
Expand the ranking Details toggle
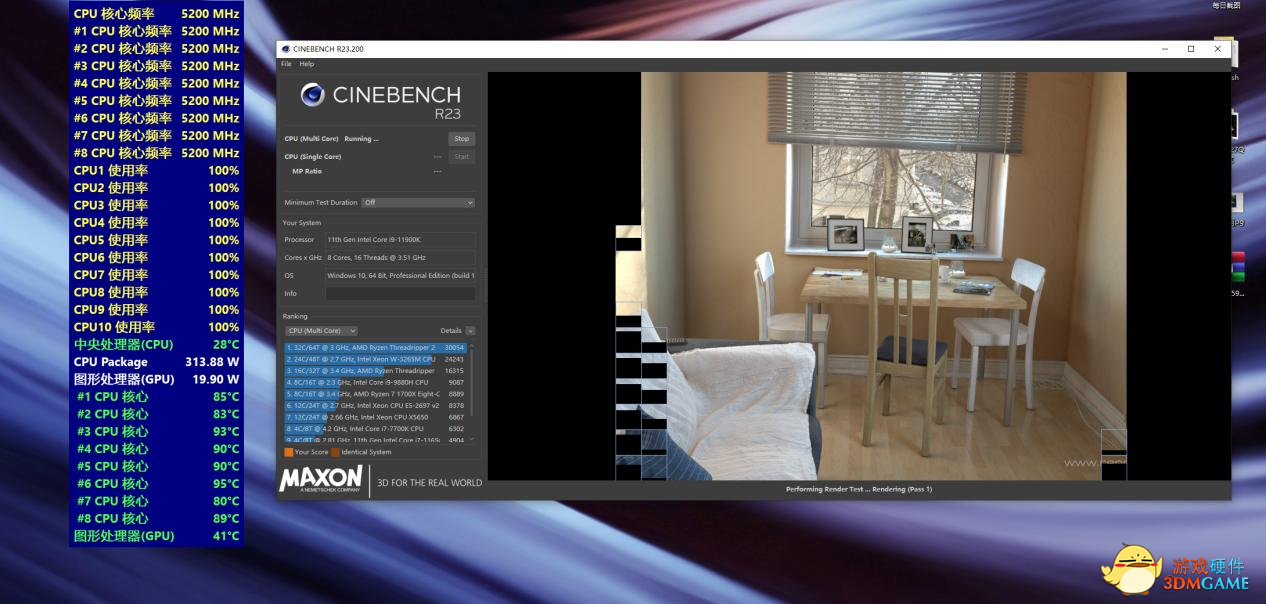coord(470,331)
